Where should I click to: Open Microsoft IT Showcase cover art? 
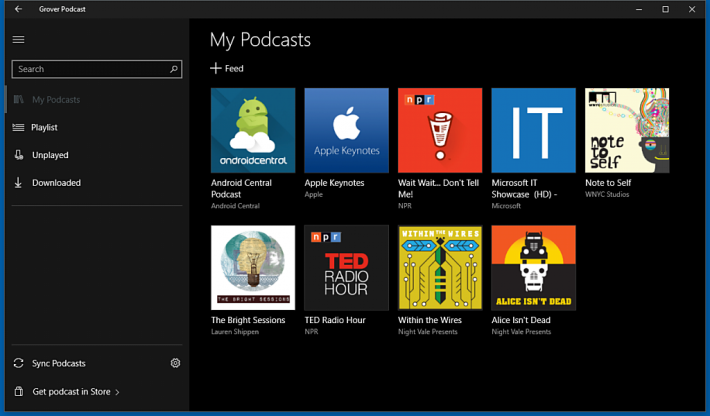(533, 130)
